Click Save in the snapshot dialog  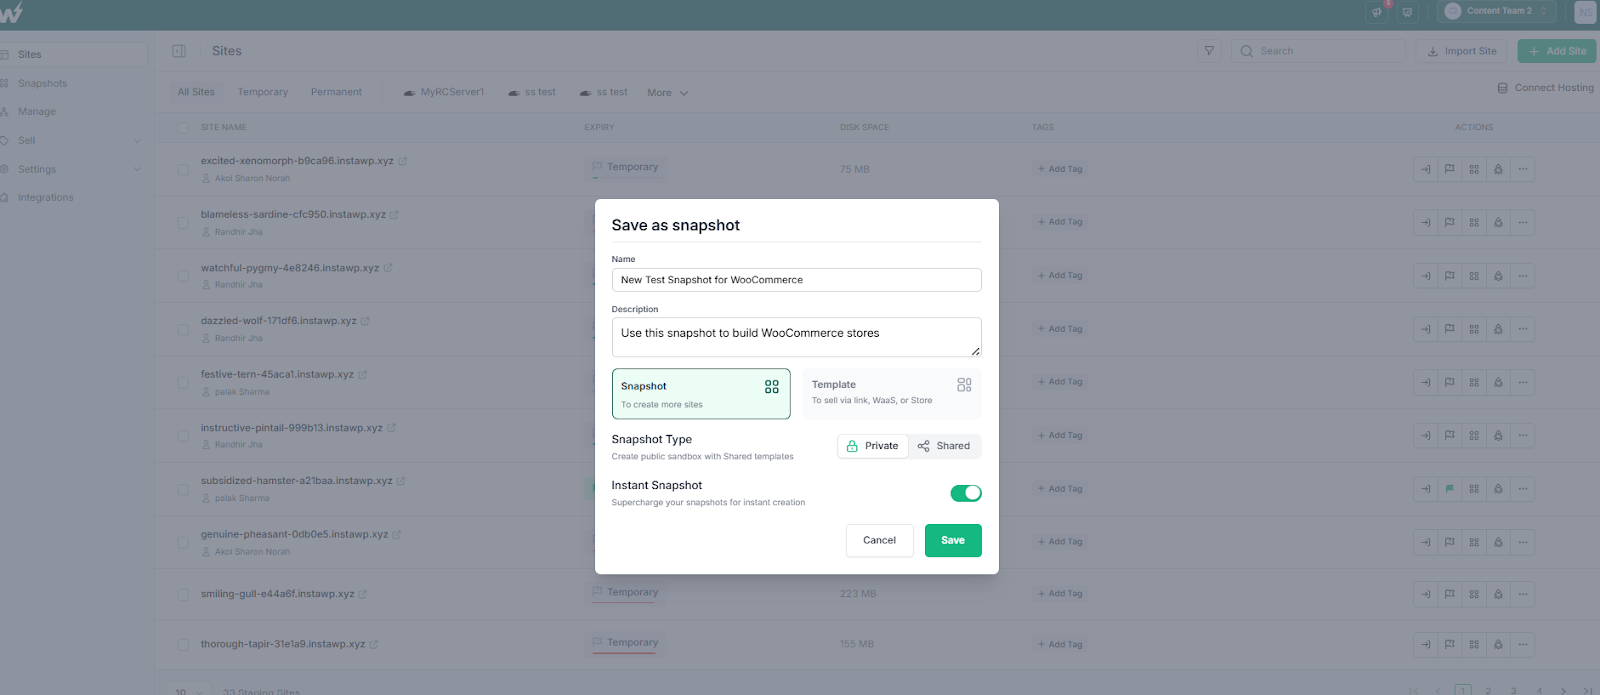tap(953, 540)
